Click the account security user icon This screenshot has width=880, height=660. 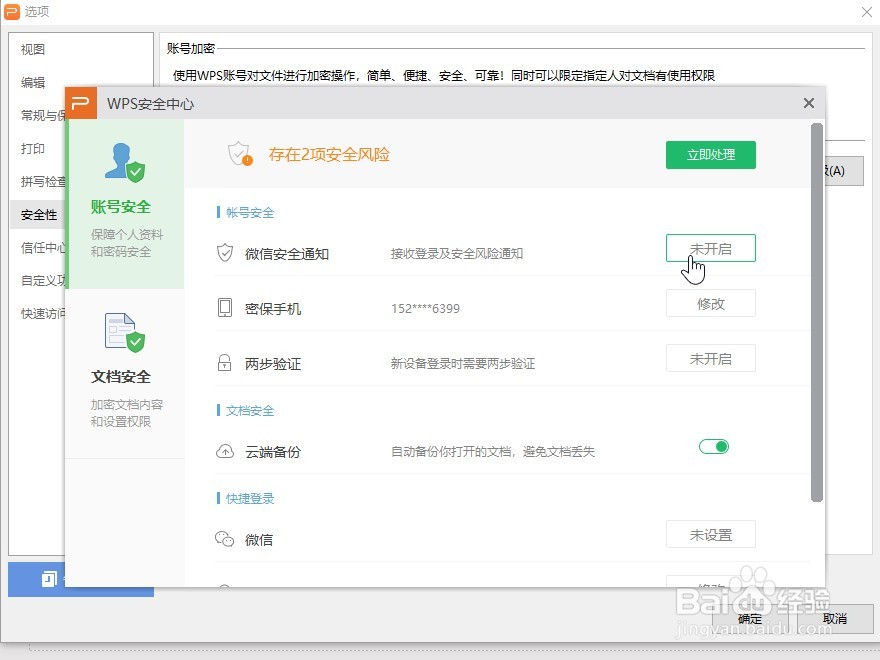(125, 163)
